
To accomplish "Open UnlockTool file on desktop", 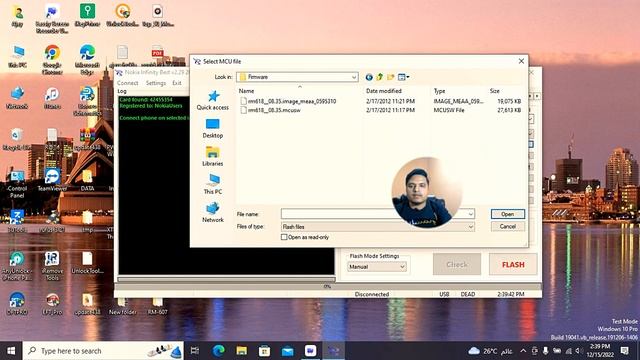I will click(x=87, y=262).
